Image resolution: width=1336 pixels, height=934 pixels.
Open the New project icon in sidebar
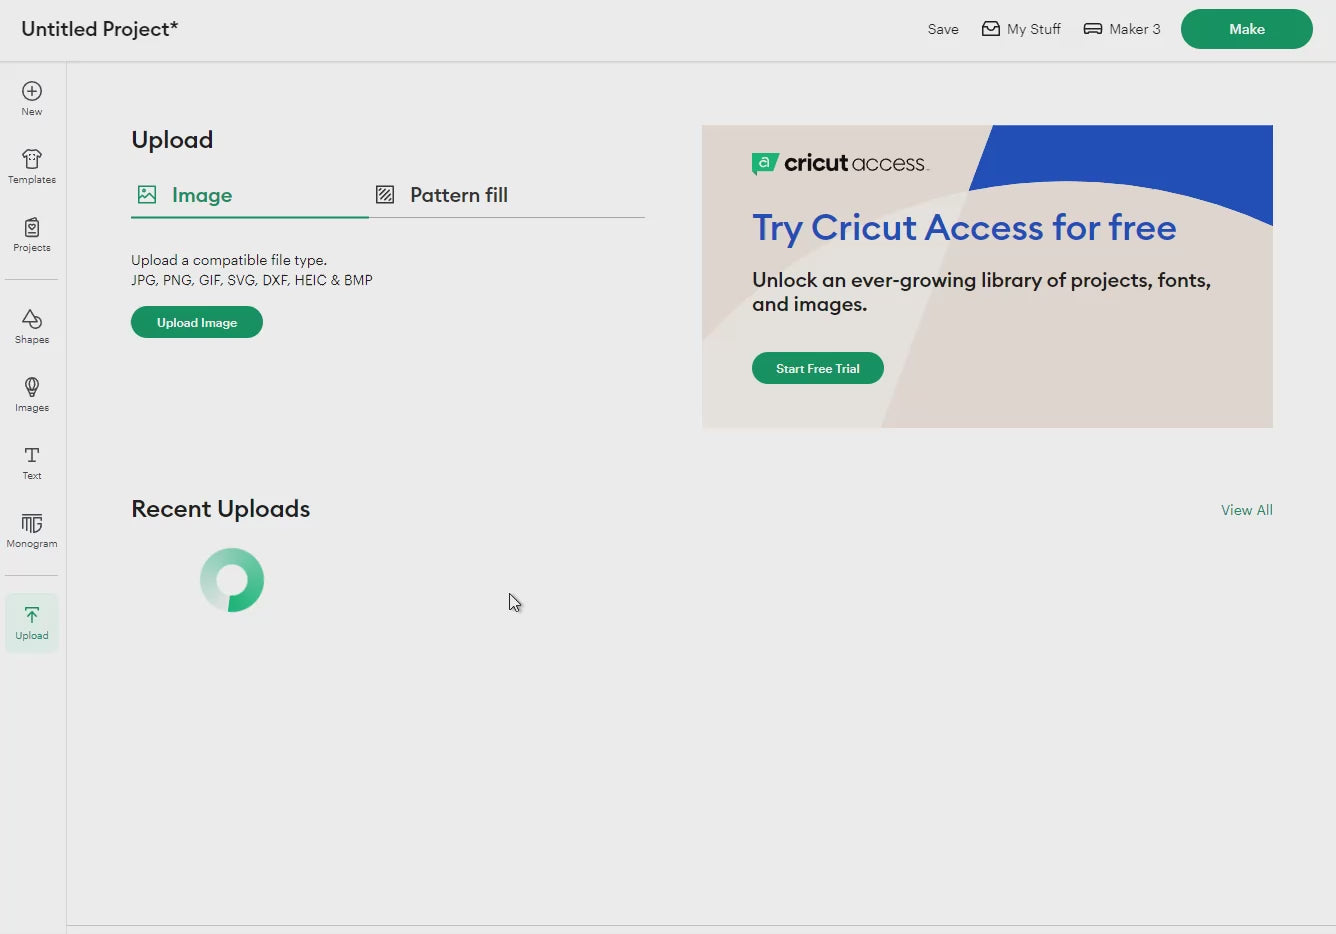pyautogui.click(x=32, y=99)
